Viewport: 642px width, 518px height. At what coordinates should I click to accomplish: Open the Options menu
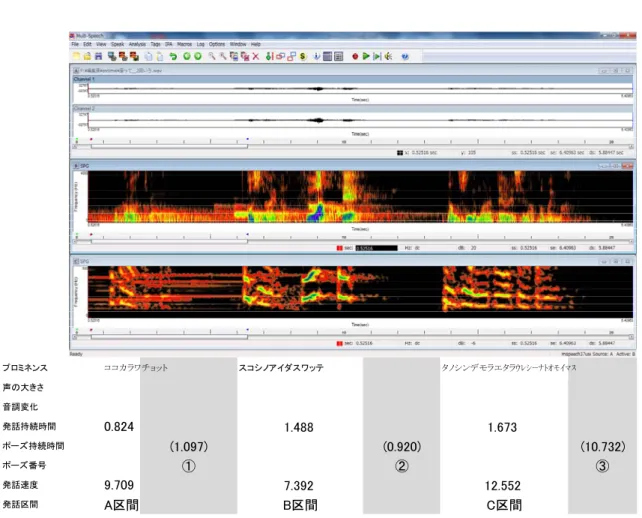217,44
